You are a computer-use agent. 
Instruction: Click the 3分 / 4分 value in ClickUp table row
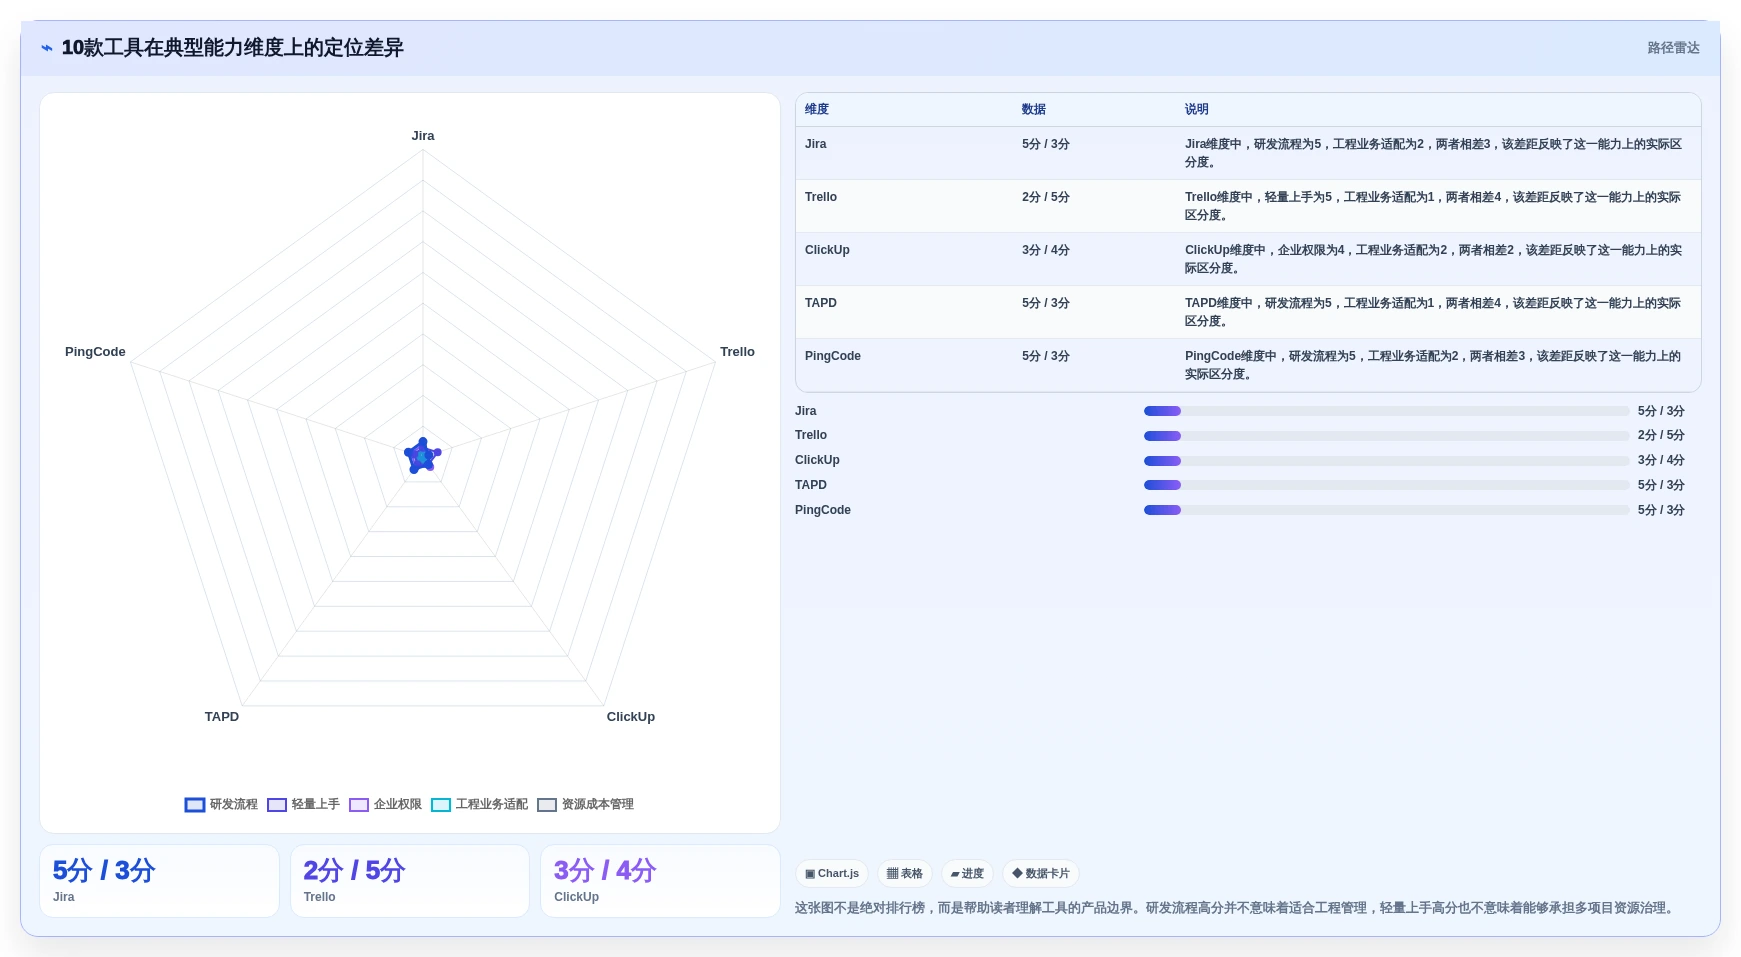tap(1046, 250)
